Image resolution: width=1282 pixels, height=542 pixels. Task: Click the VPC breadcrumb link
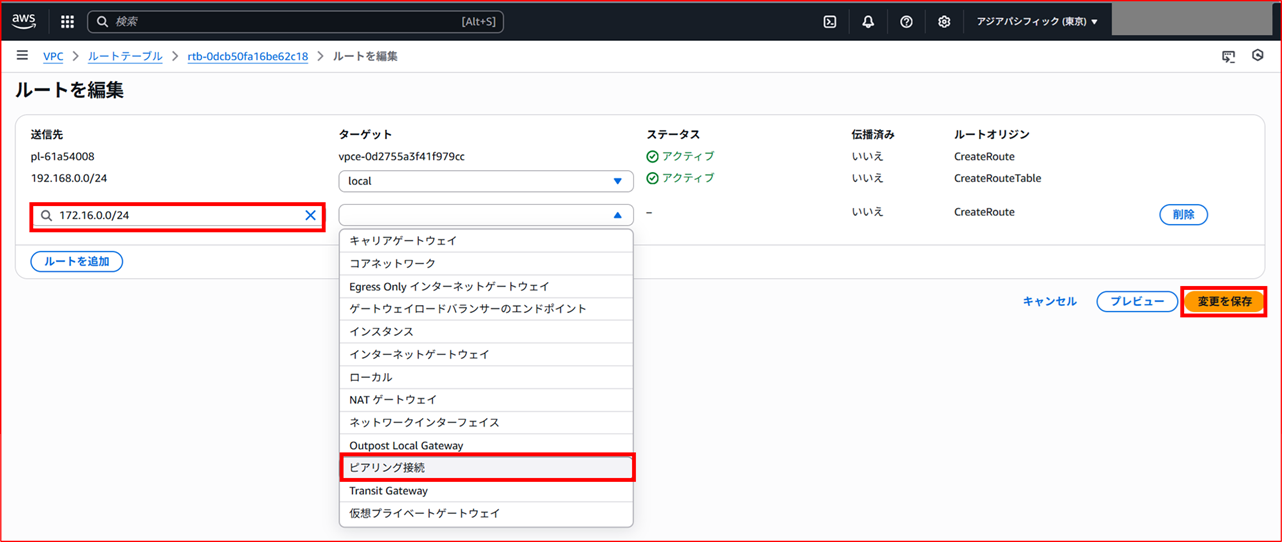pyautogui.click(x=53, y=57)
